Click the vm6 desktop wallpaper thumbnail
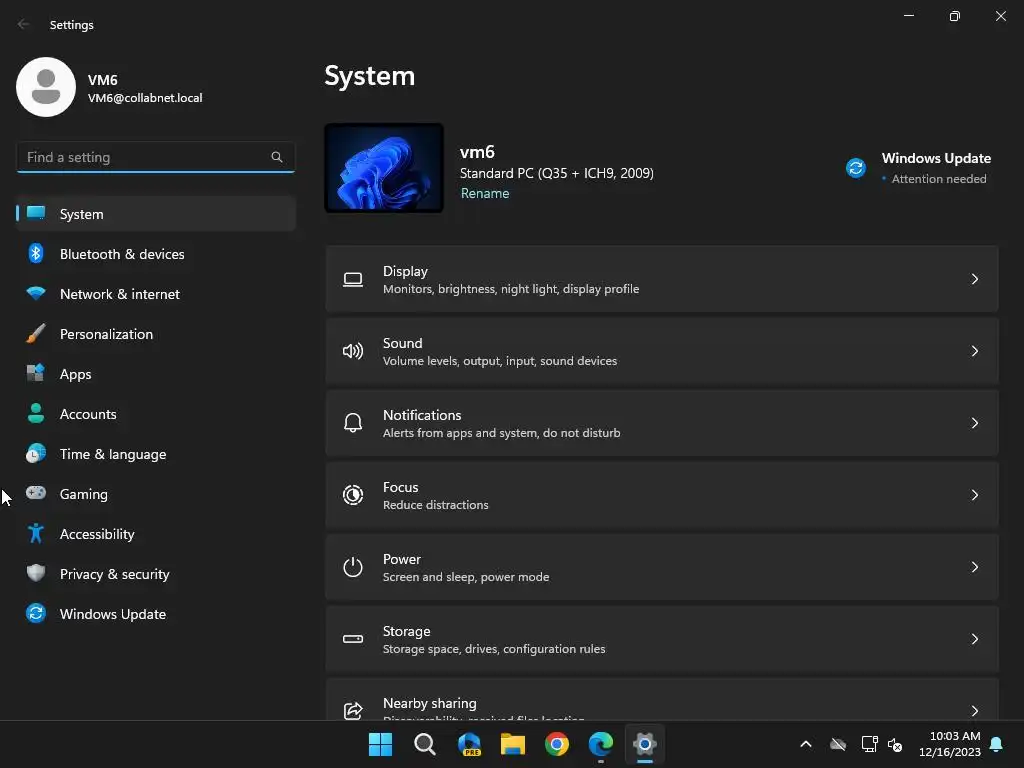The height and width of the screenshot is (768, 1024). tap(384, 168)
